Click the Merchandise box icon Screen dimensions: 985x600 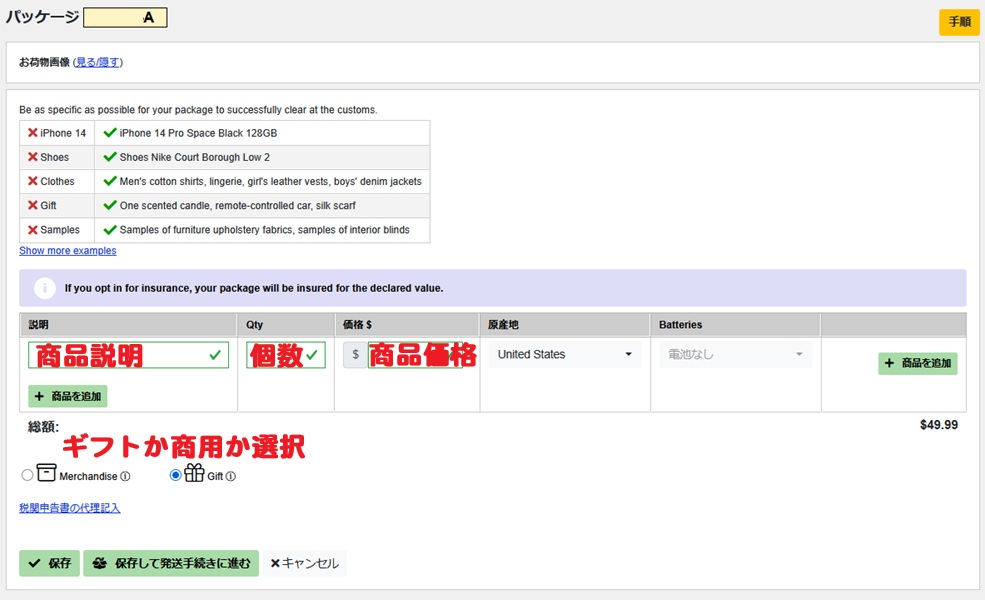point(46,473)
